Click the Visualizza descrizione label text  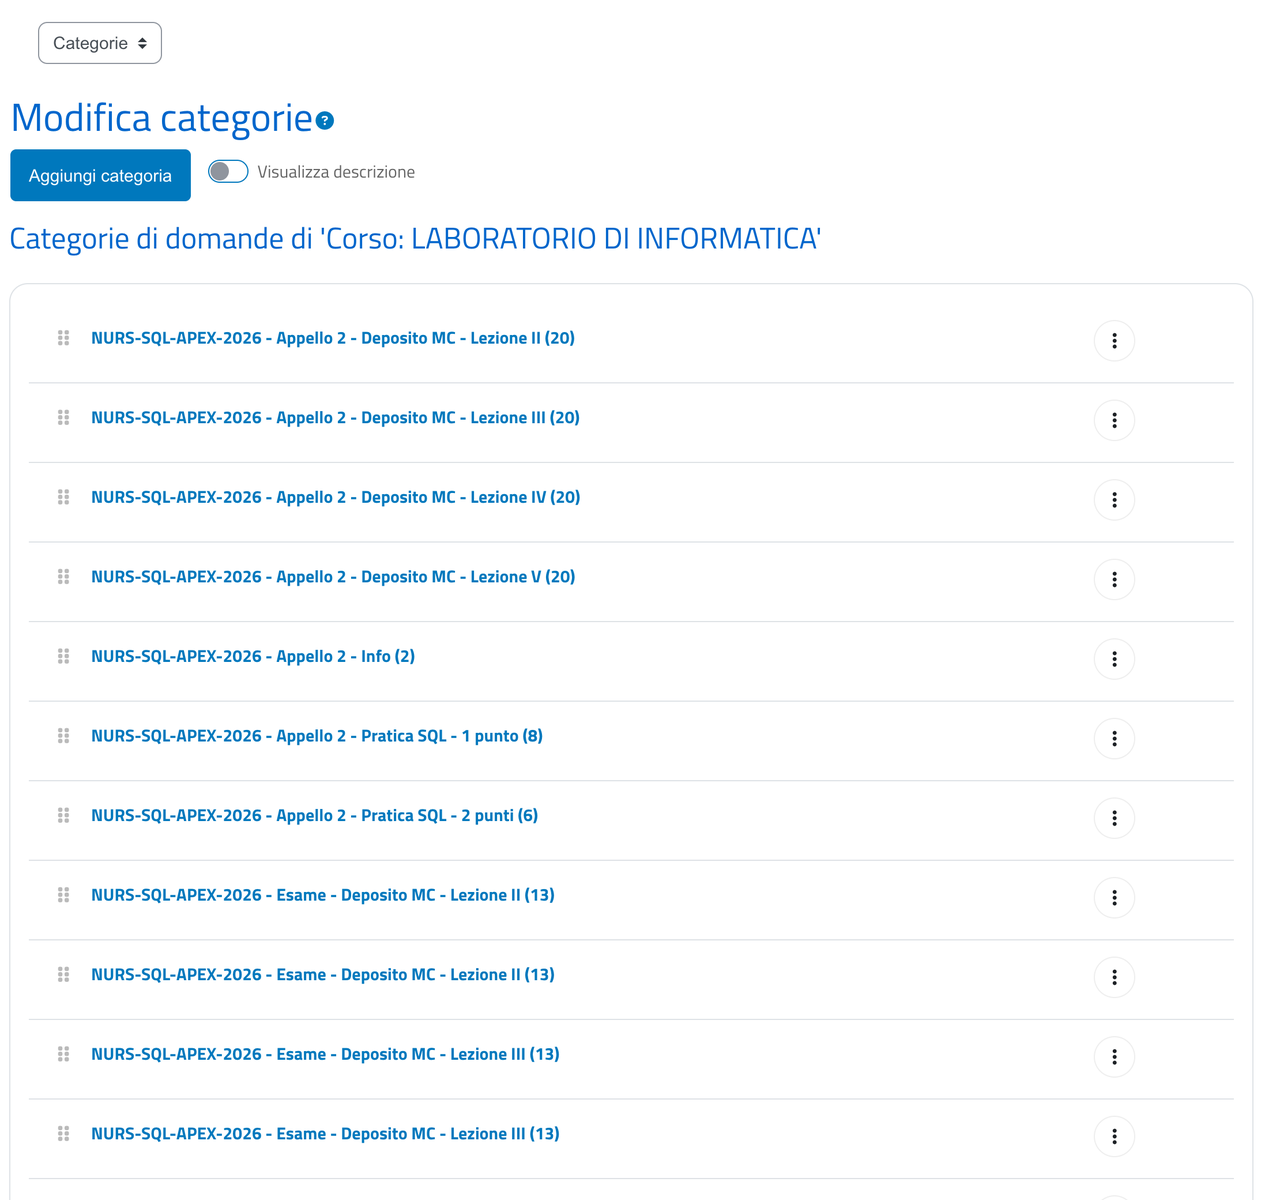[336, 172]
